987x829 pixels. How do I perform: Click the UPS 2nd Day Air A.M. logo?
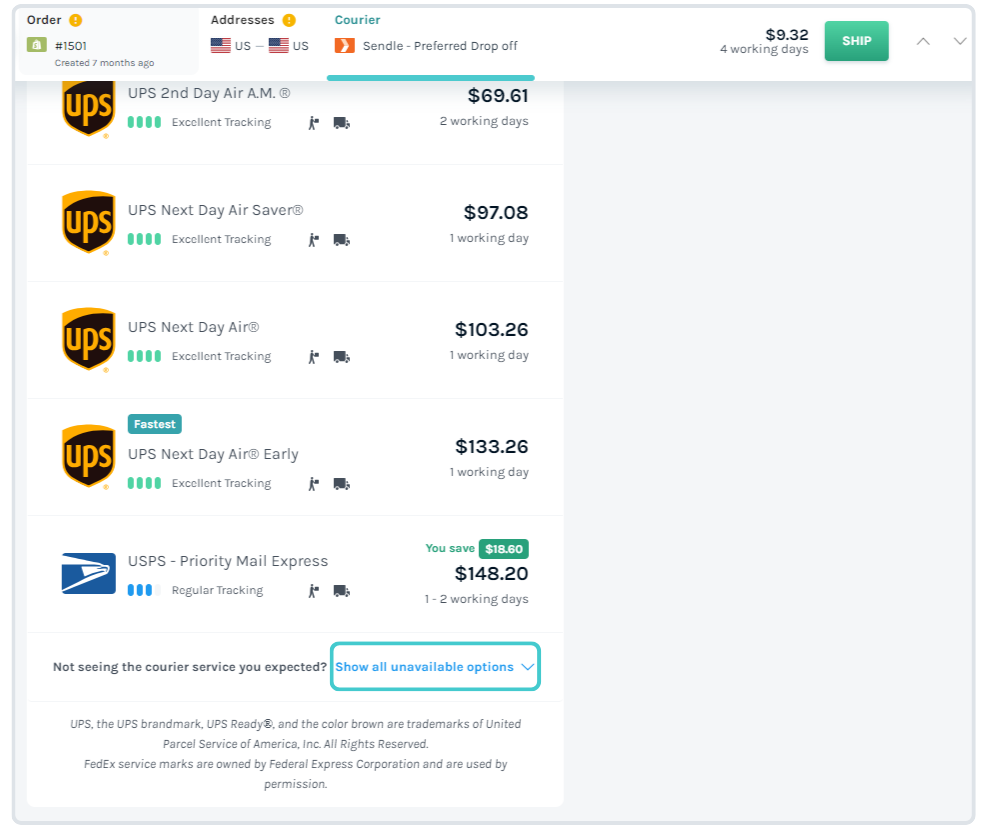click(x=88, y=107)
